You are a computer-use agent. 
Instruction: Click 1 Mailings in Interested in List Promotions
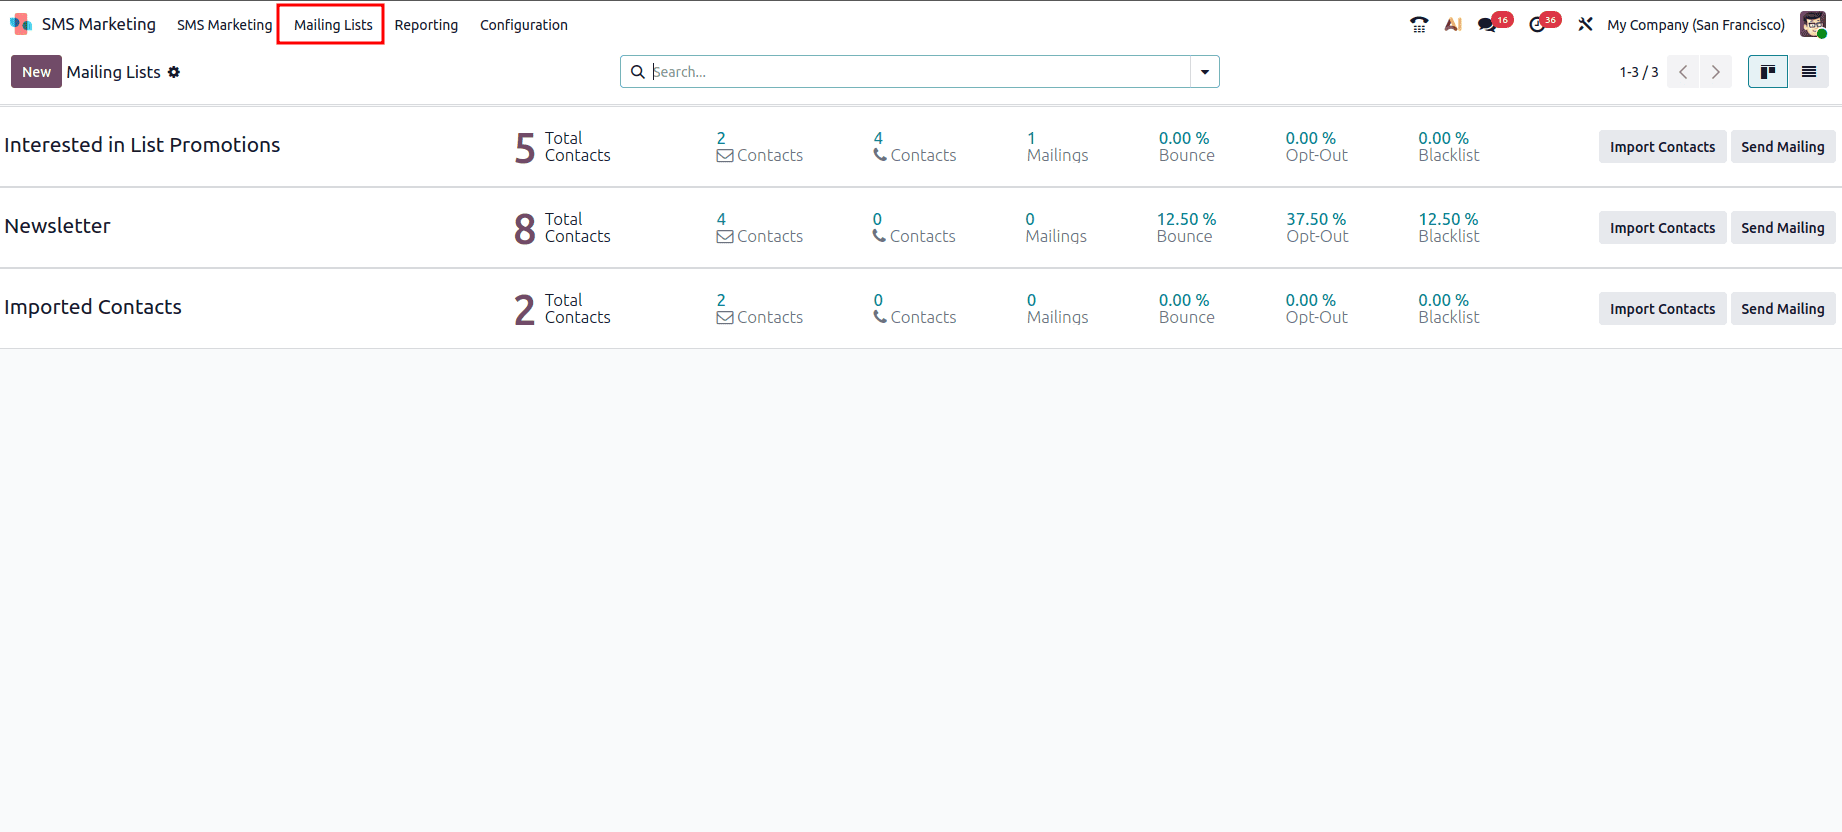(1057, 147)
